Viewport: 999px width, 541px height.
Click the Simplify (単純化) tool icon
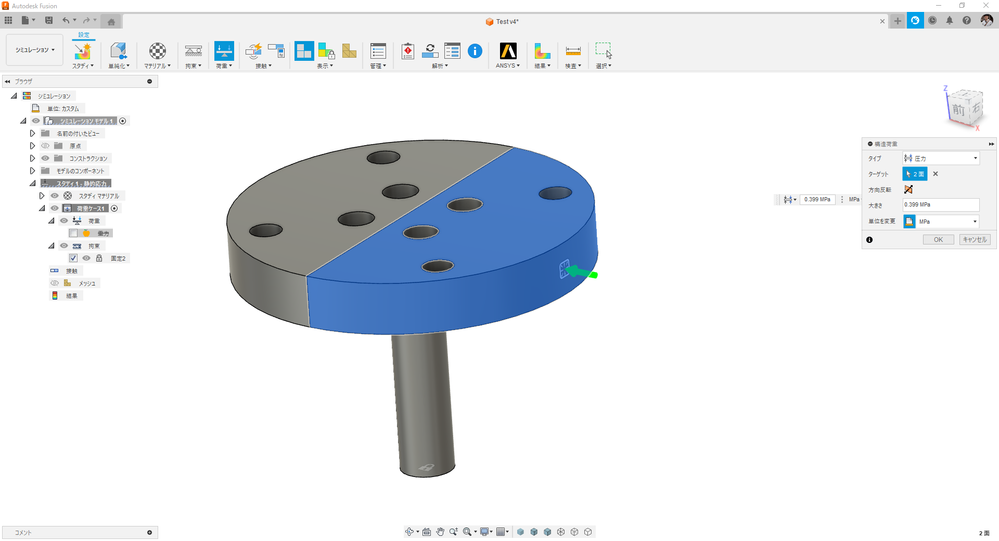click(x=118, y=51)
